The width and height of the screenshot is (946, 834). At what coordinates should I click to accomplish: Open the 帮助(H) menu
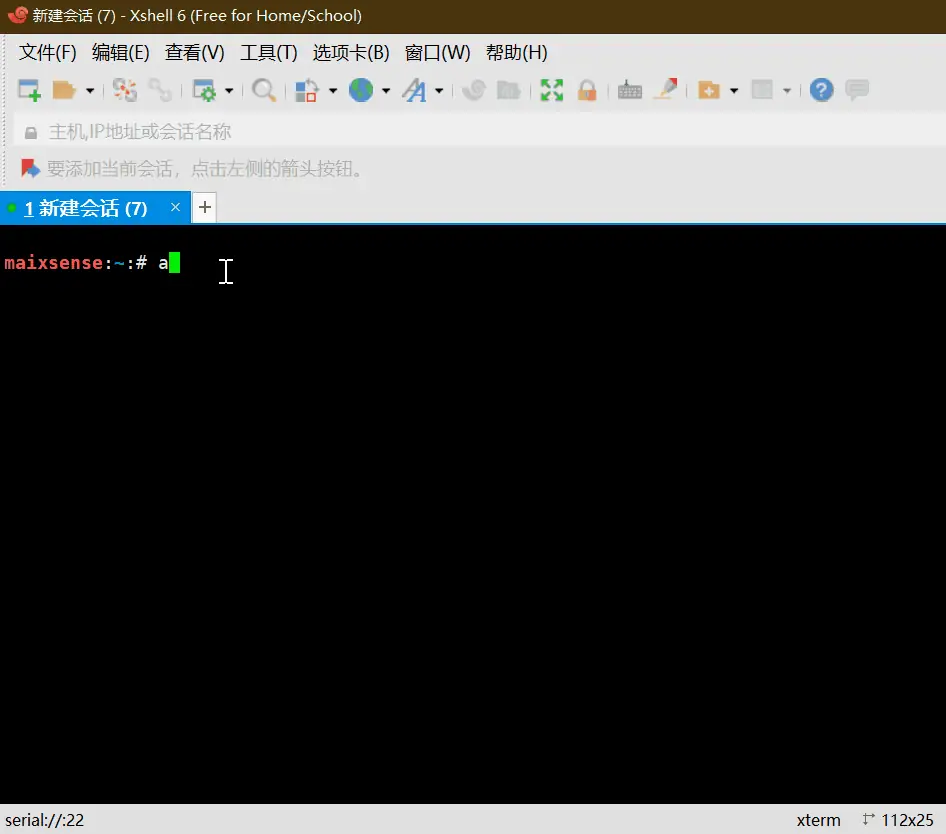[517, 53]
